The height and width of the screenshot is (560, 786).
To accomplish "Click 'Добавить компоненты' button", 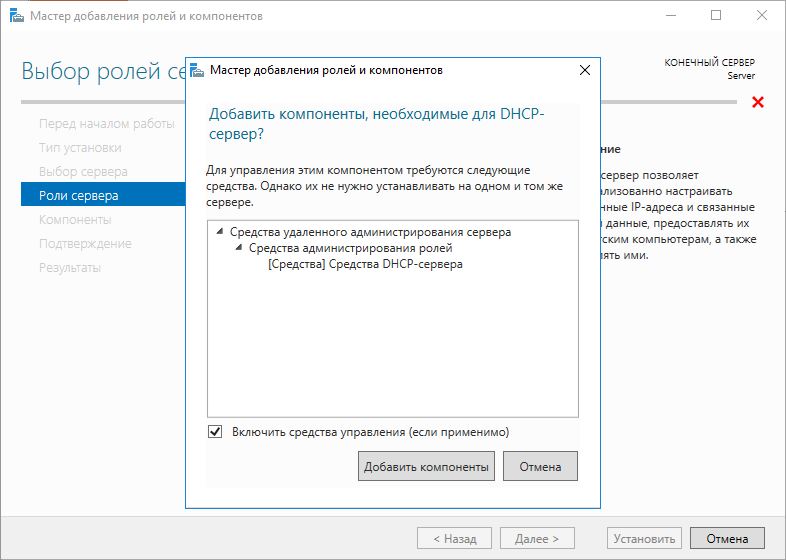I will click(426, 466).
